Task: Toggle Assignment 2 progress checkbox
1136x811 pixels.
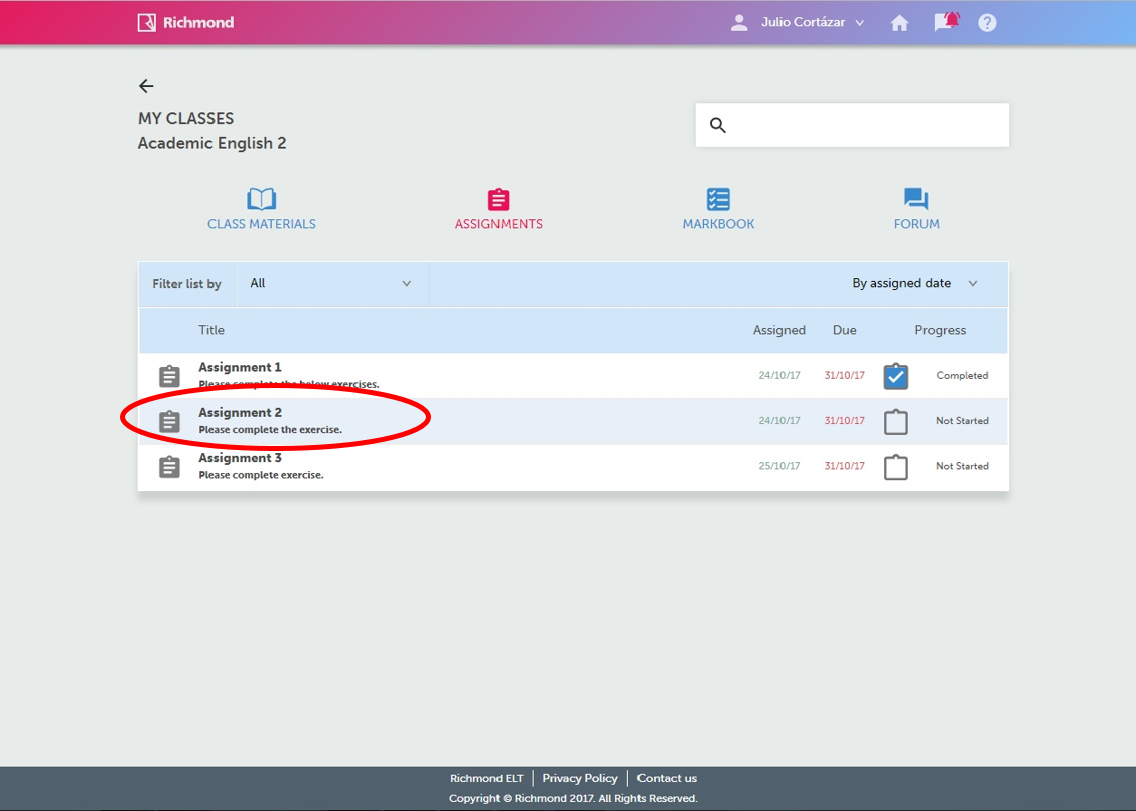Action: tap(895, 422)
